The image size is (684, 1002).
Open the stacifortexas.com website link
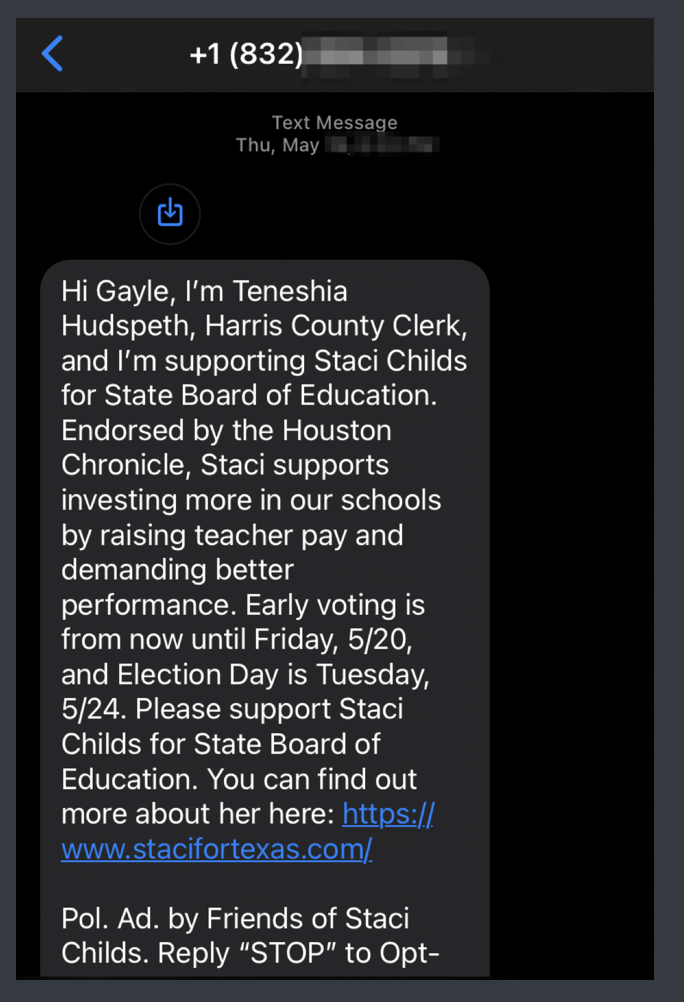tap(217, 849)
